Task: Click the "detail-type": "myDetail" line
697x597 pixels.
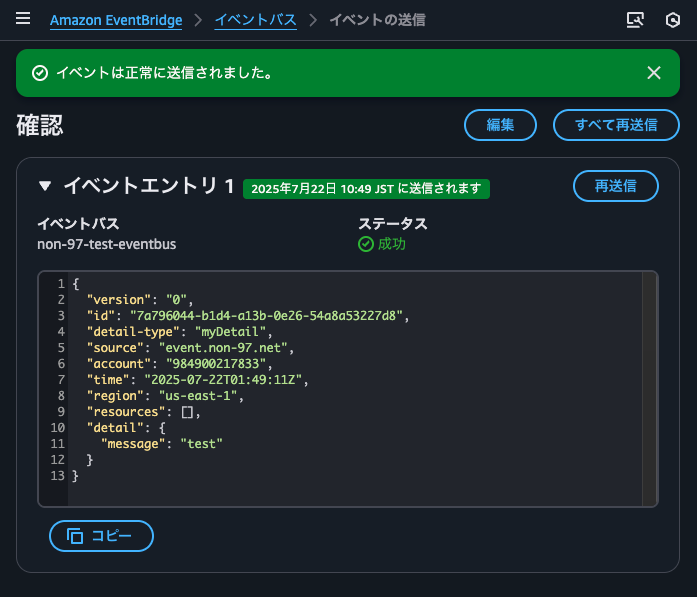Action: [x=179, y=332]
